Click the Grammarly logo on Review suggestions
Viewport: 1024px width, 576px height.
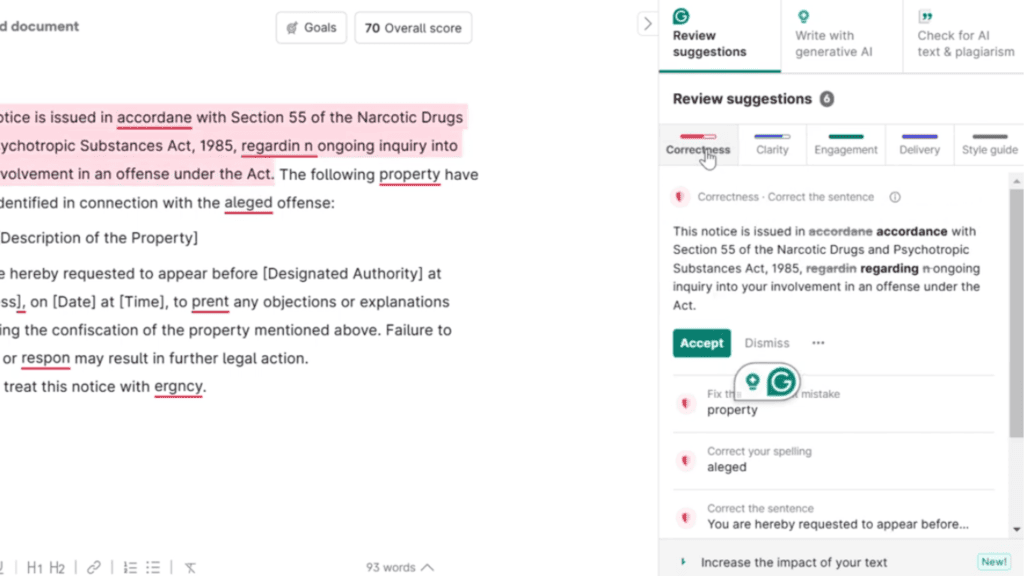681,17
